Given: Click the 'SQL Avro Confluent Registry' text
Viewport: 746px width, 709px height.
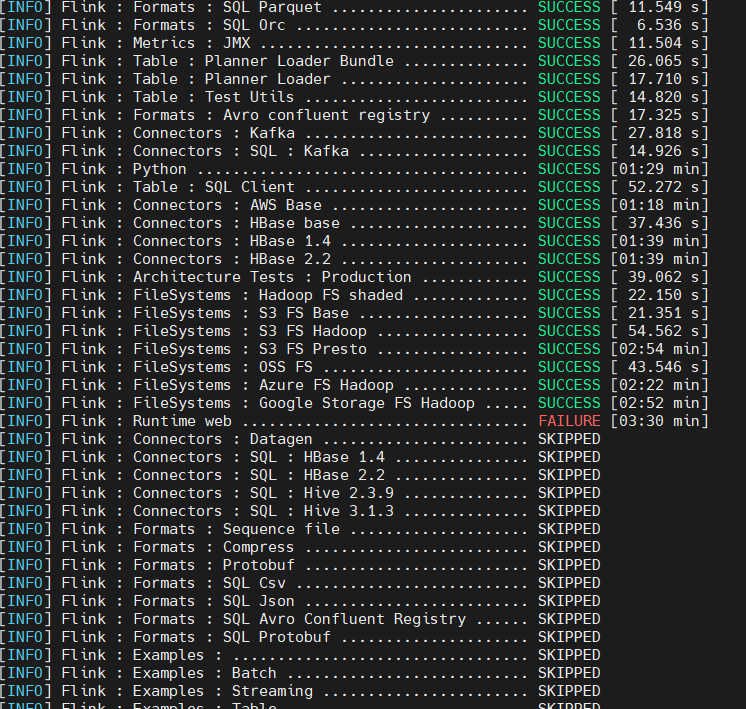Looking at the screenshot, I should click(344, 619).
